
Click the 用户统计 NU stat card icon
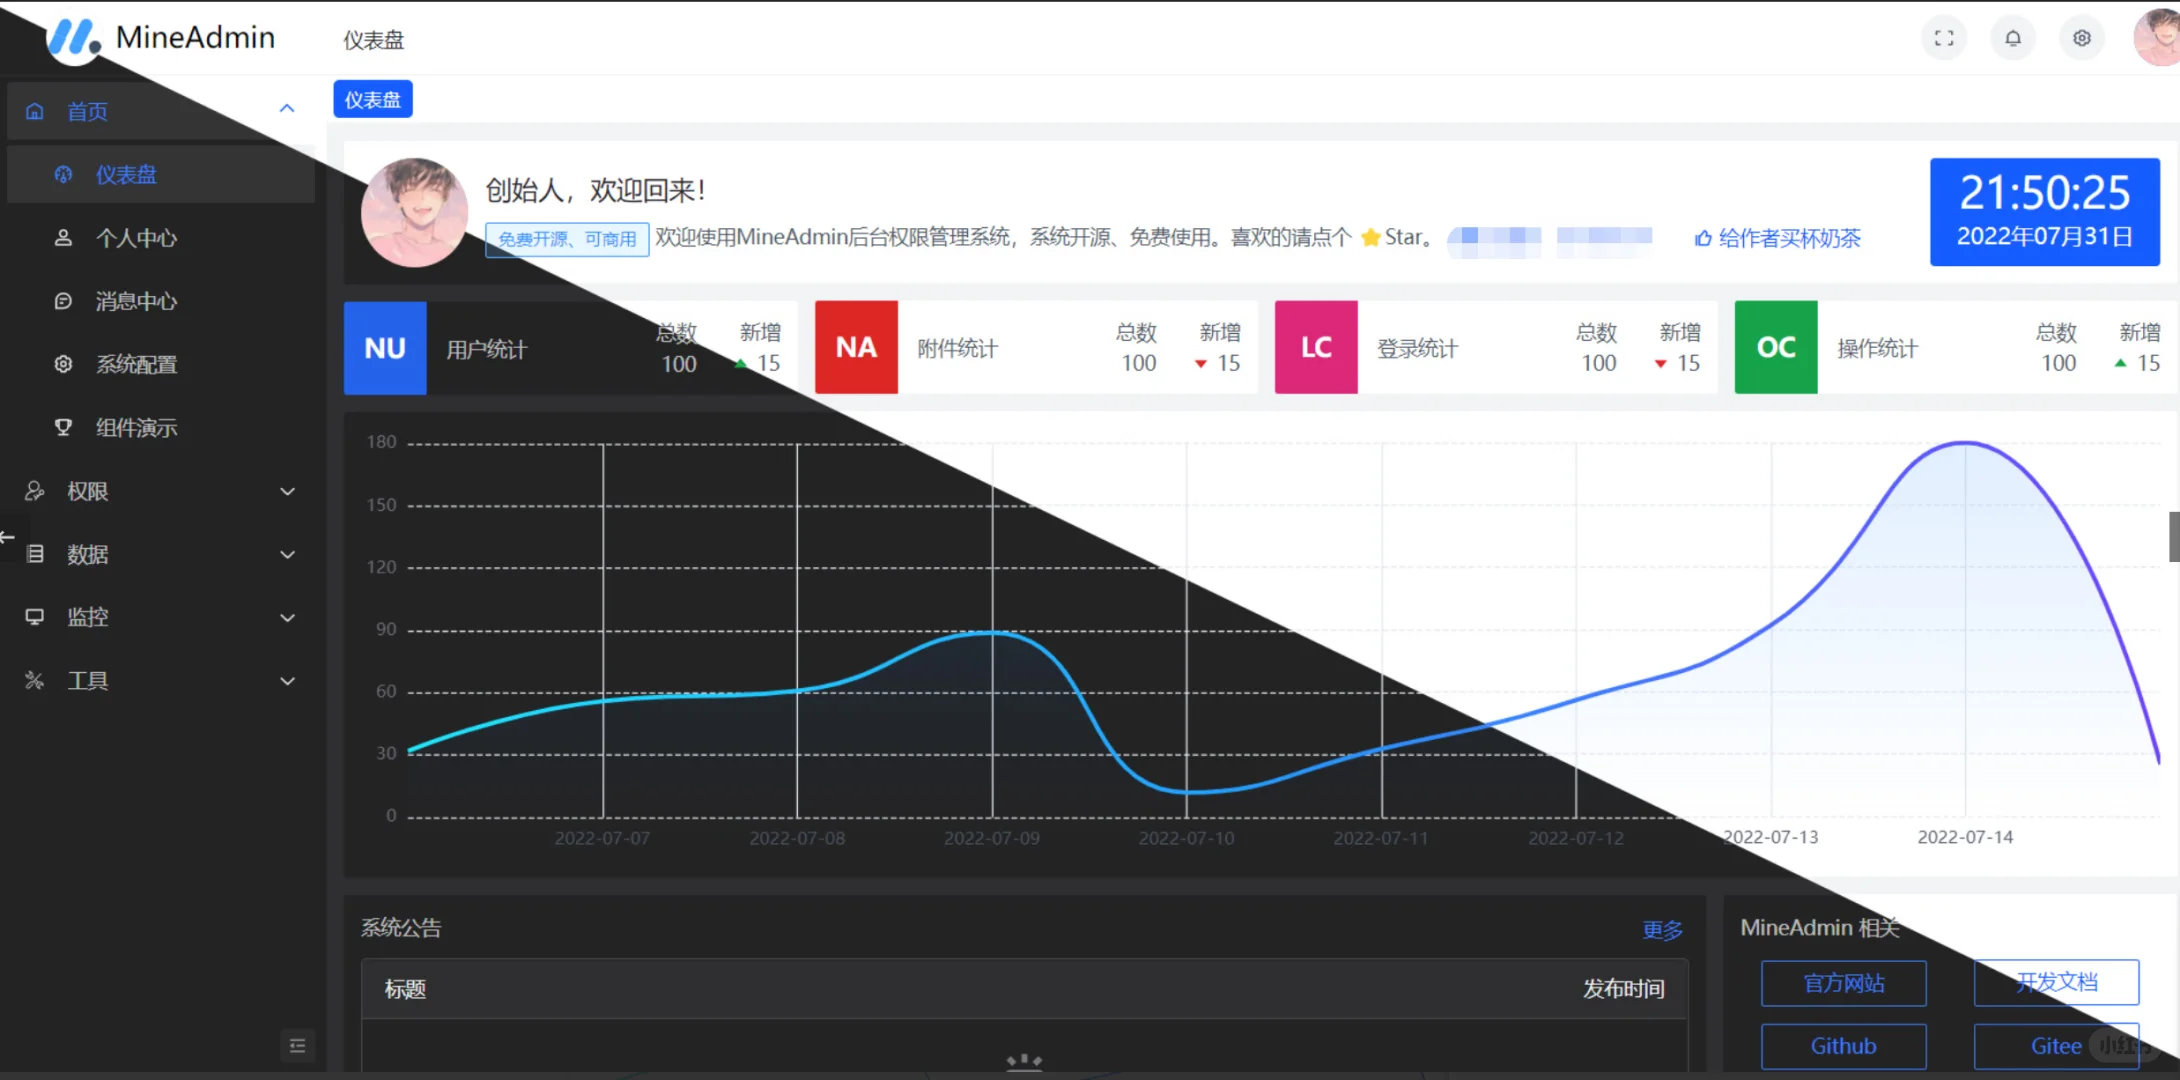384,347
